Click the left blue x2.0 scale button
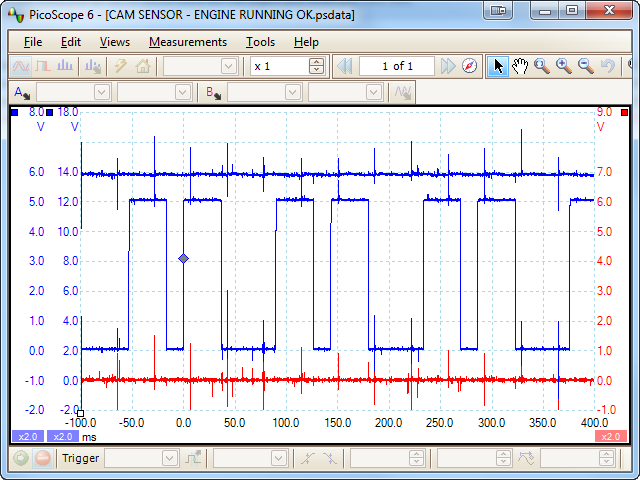 [x=26, y=436]
